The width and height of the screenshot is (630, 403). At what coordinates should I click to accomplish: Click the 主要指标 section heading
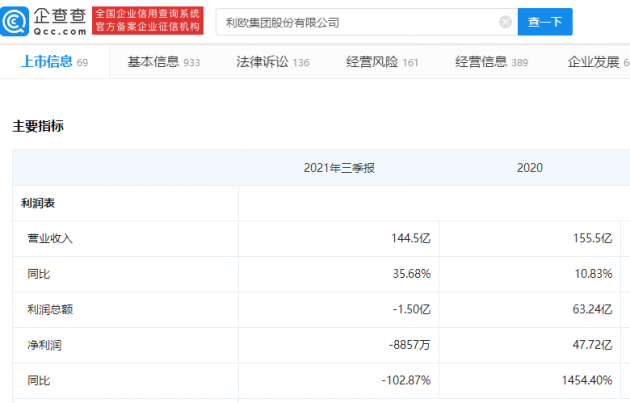coord(38,127)
